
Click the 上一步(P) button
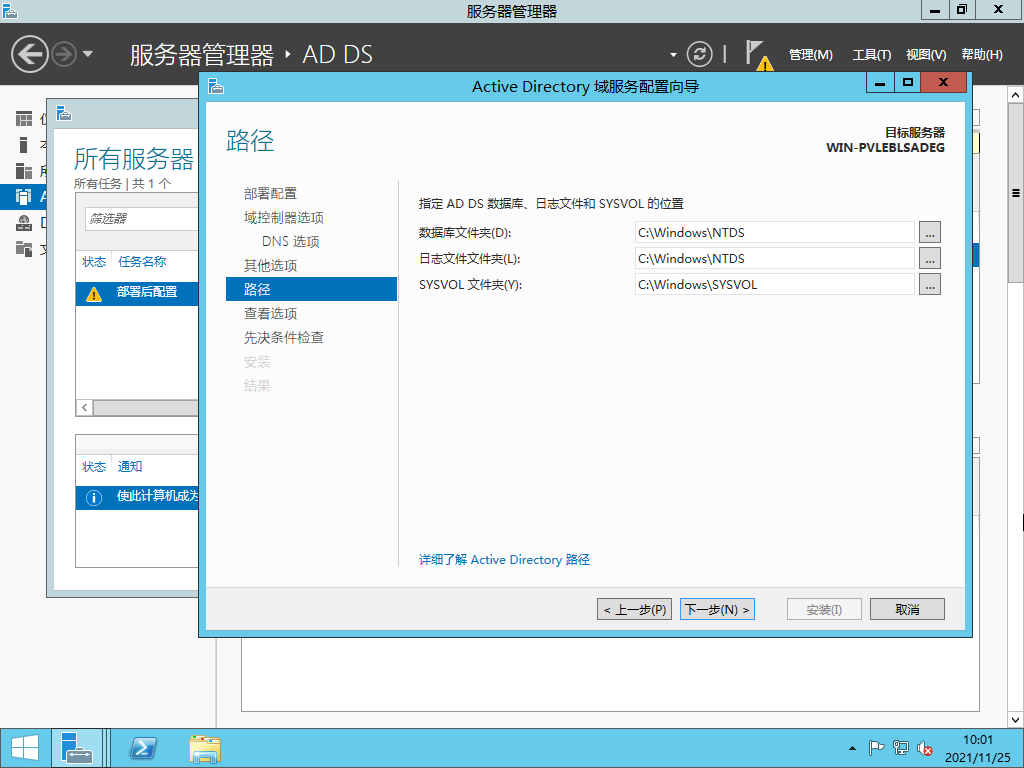tap(634, 609)
